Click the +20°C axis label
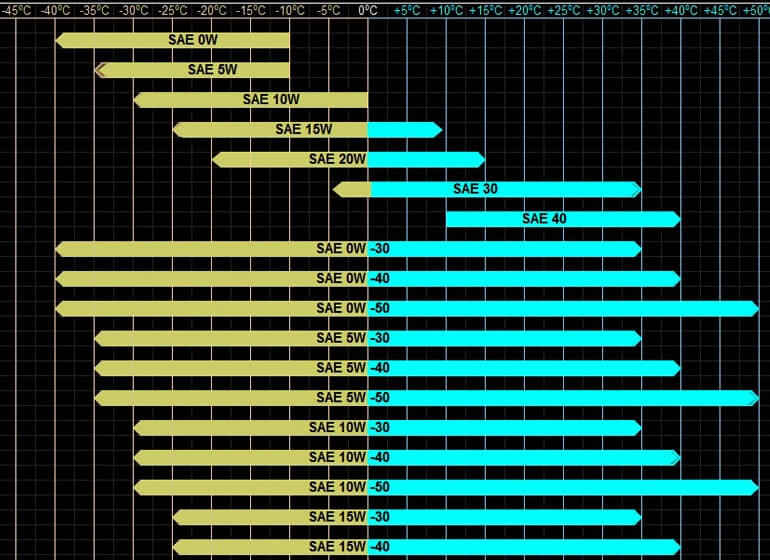The height and width of the screenshot is (560, 770). 524,10
